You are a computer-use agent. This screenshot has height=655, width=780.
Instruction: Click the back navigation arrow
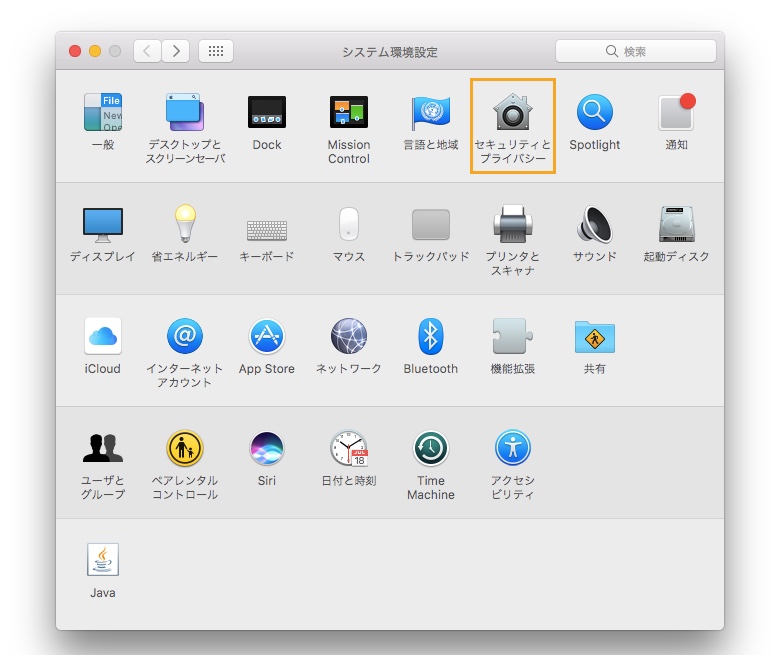[x=147, y=51]
